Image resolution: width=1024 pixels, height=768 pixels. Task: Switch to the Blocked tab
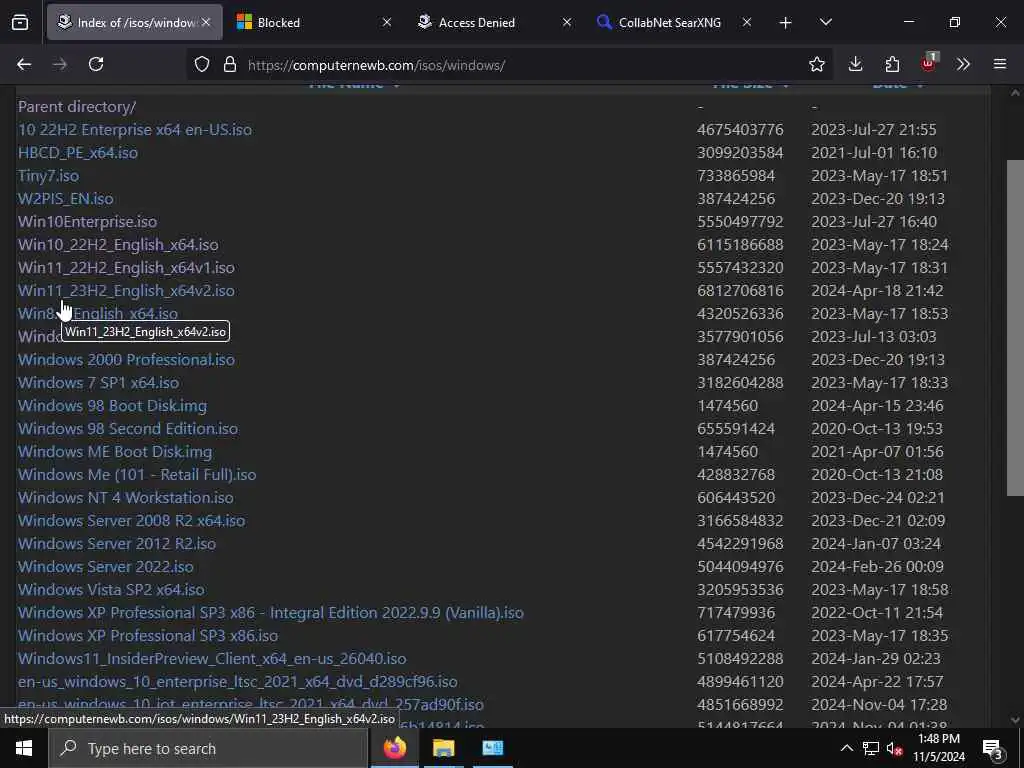point(313,22)
